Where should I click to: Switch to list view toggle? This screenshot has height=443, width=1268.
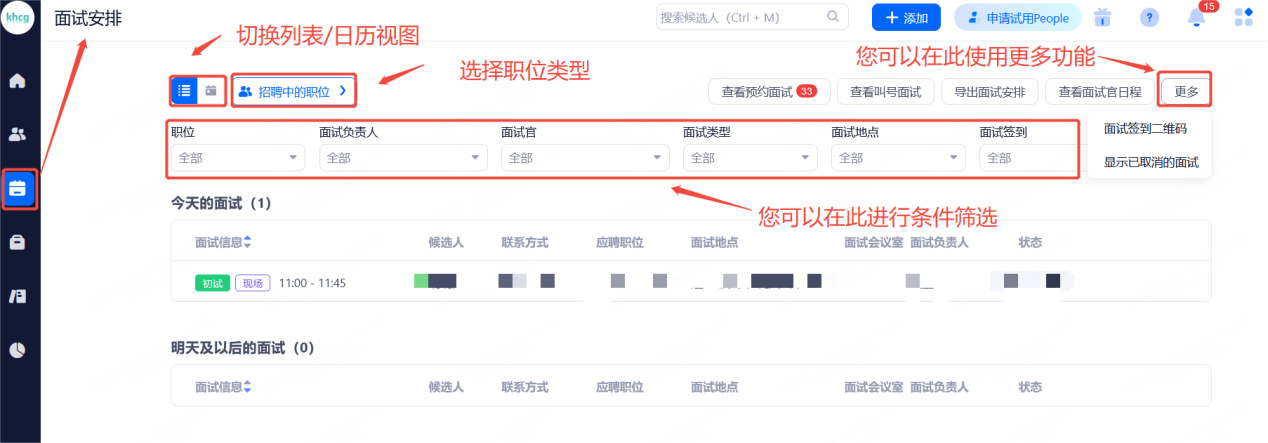[x=184, y=91]
